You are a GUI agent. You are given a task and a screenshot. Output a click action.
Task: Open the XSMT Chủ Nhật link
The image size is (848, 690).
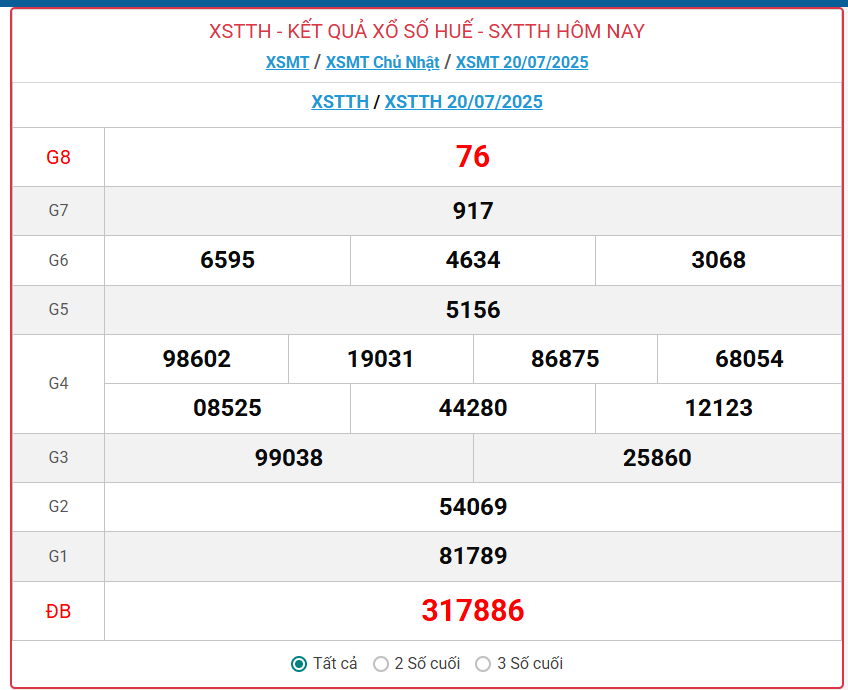tap(382, 62)
